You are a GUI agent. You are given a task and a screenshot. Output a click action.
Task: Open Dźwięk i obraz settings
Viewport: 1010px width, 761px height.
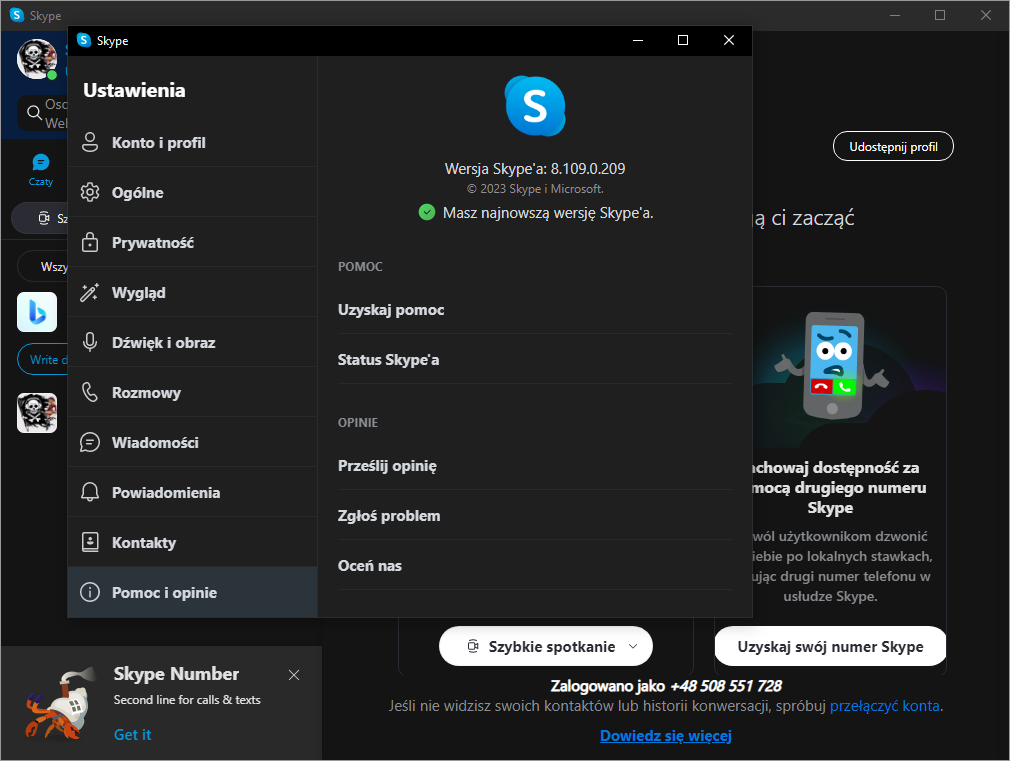[x=192, y=343]
